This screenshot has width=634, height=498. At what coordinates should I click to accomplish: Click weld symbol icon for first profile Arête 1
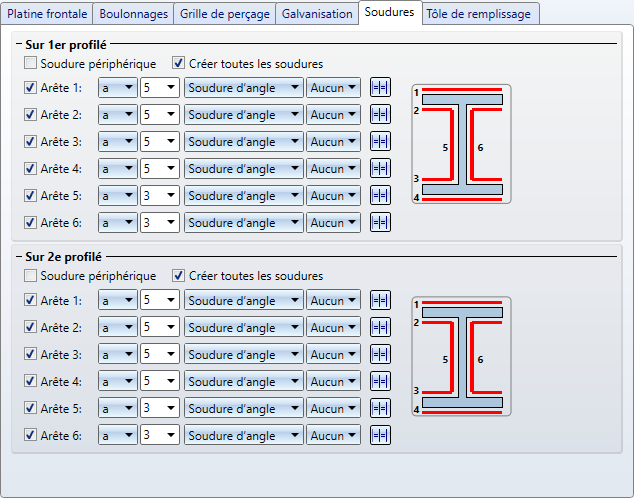(x=380, y=88)
